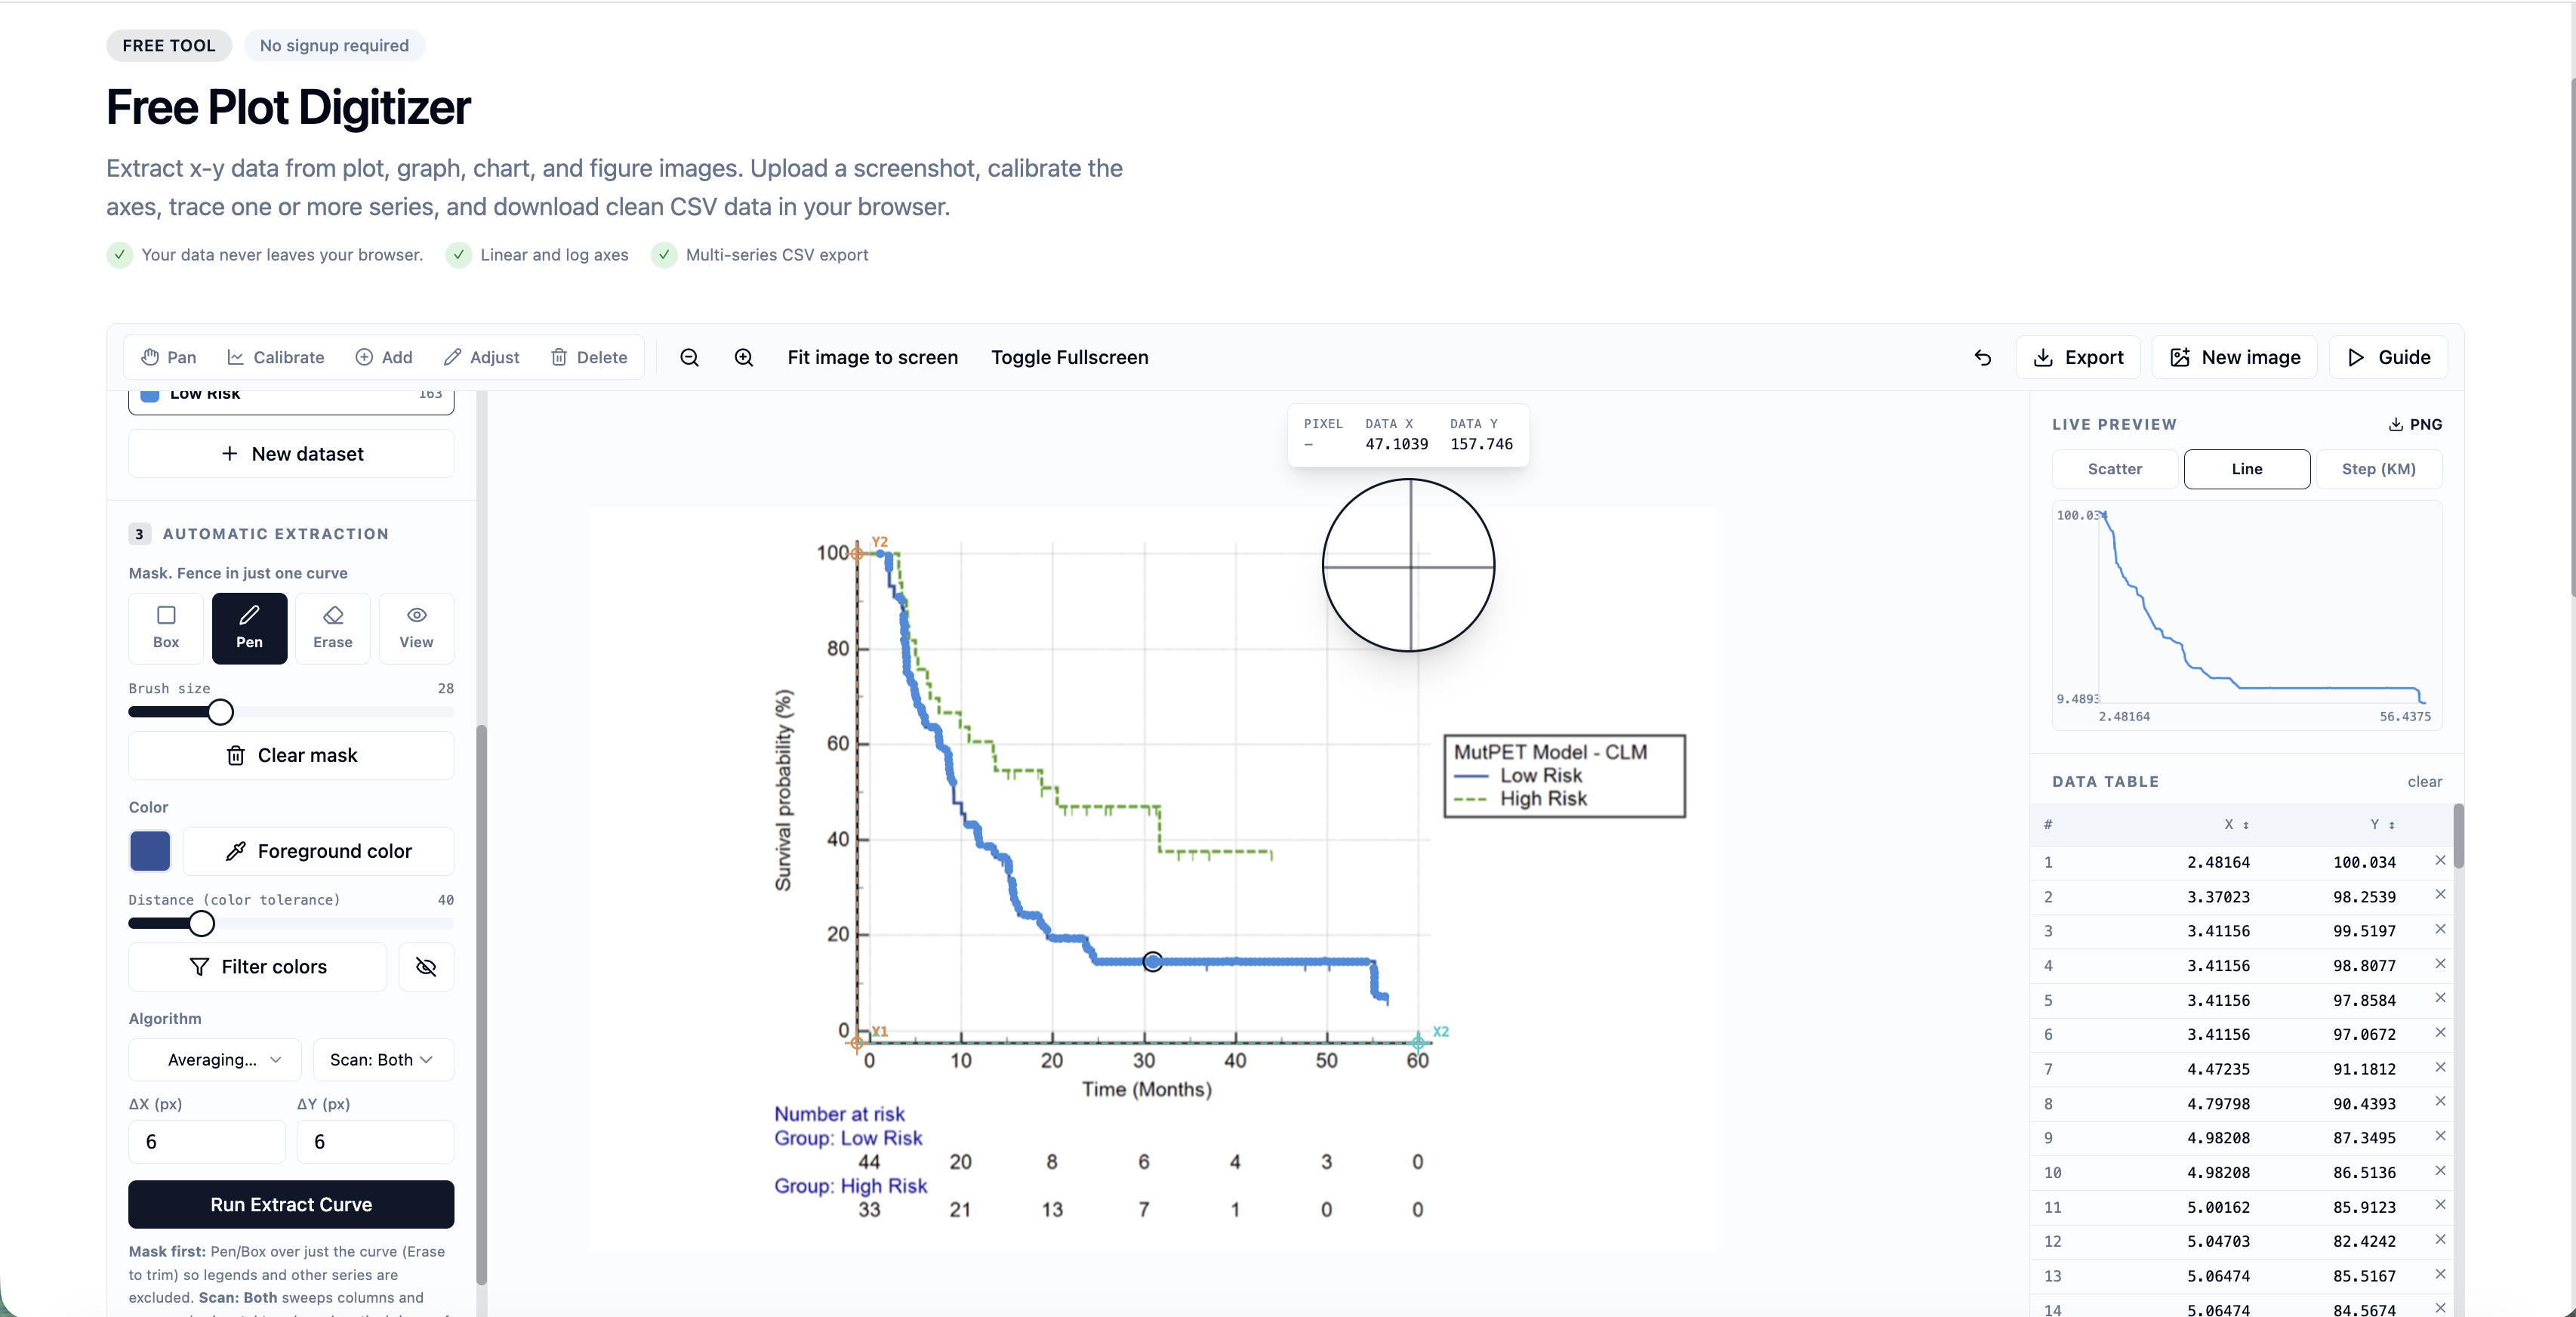Click the selected data point on the curve
Viewport: 2576px width, 1317px height.
click(x=1152, y=961)
